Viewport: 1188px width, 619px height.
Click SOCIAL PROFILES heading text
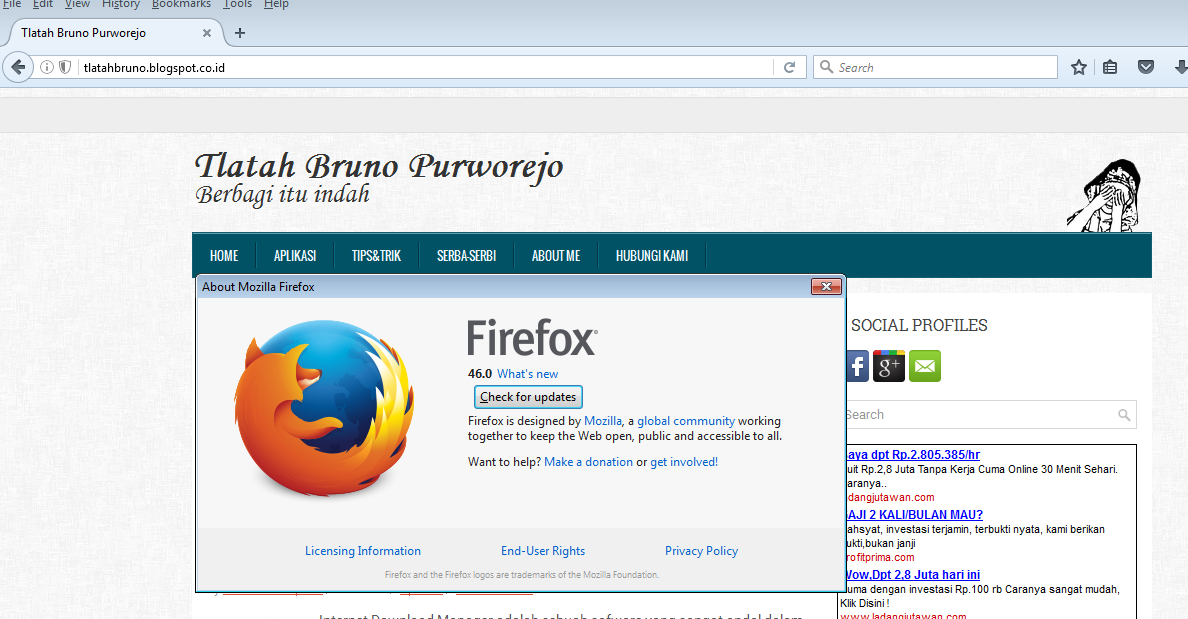point(919,325)
